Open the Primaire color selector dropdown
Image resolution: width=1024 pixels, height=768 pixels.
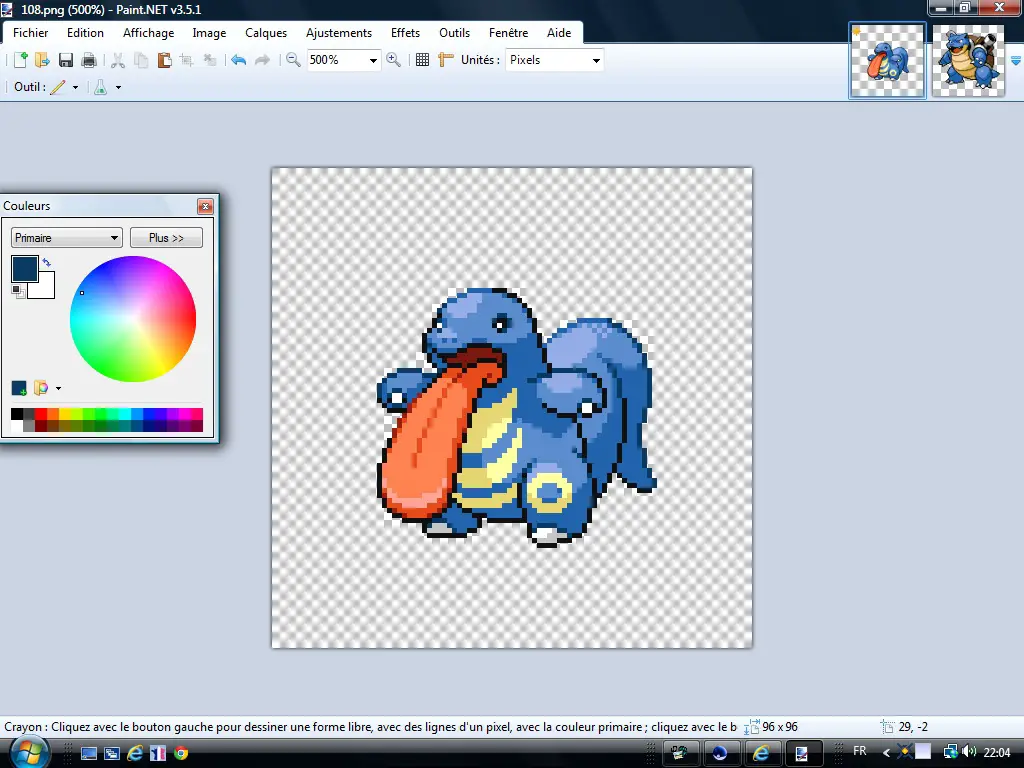pyautogui.click(x=67, y=238)
